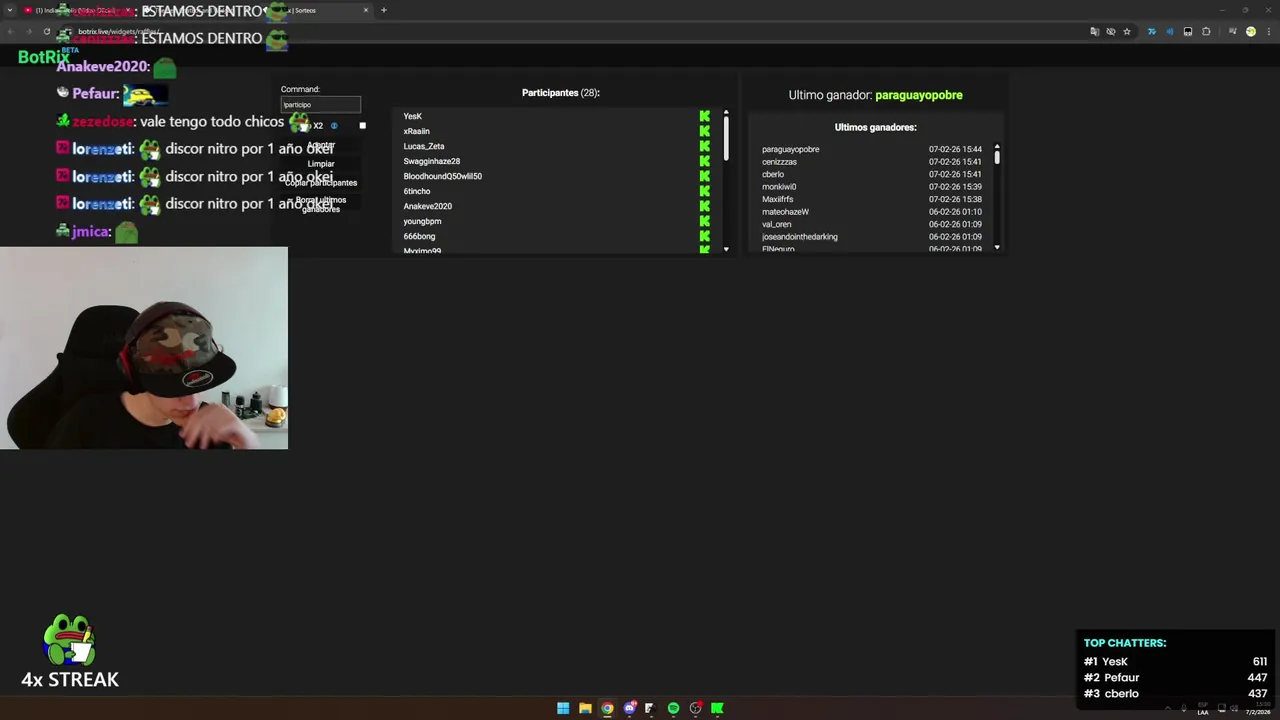This screenshot has width=1280, height=720.
Task: Select participant Swagginhaze28
Action: pyautogui.click(x=432, y=161)
